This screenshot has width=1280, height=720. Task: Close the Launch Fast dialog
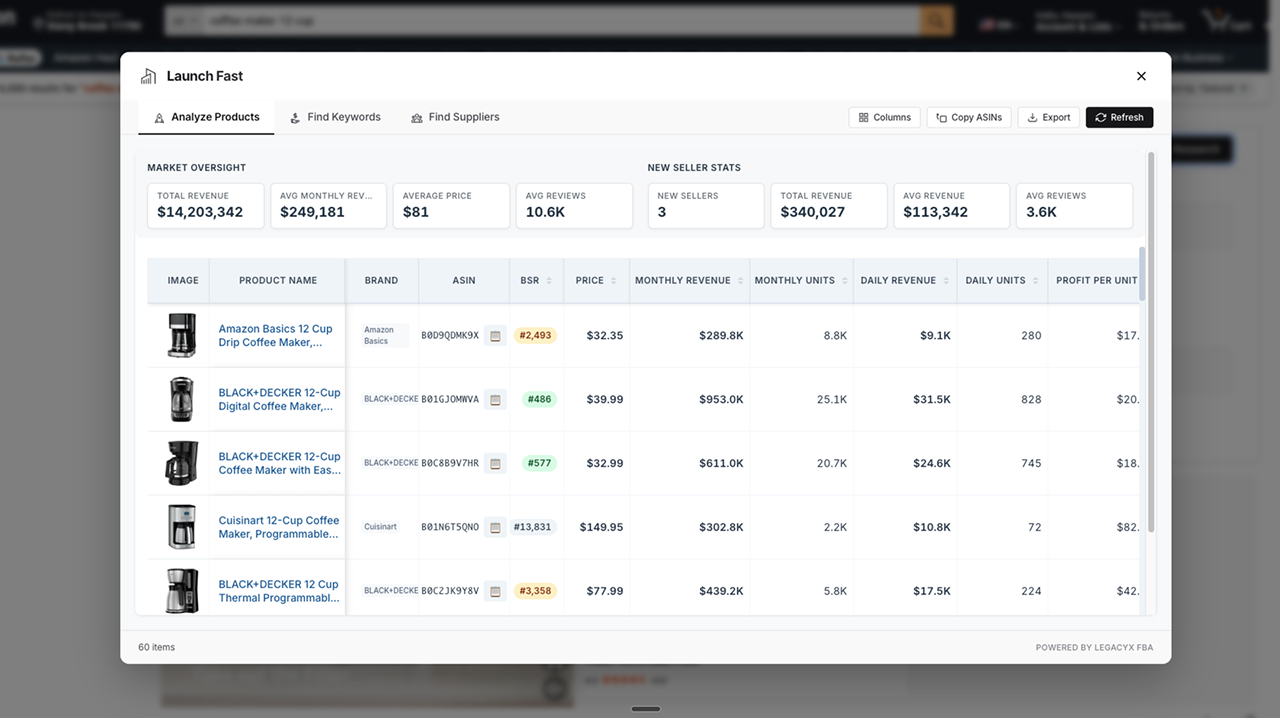click(1141, 76)
